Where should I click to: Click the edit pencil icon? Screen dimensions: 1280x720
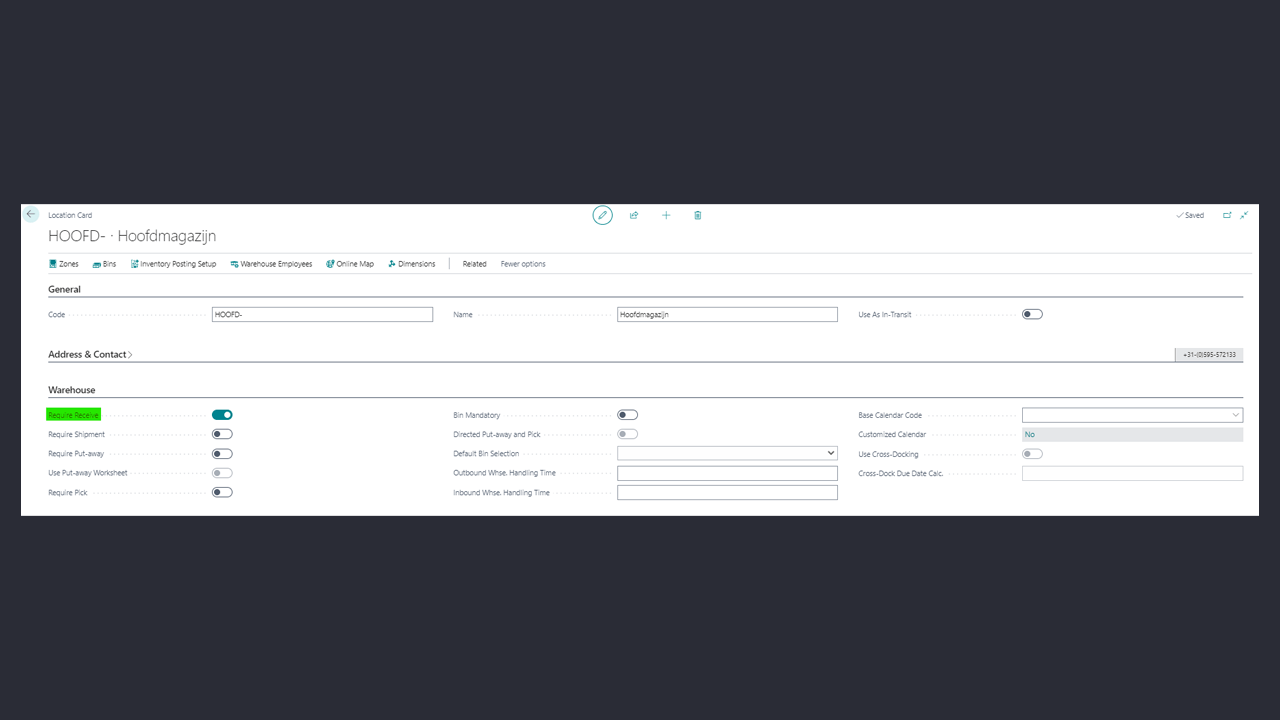click(x=602, y=215)
